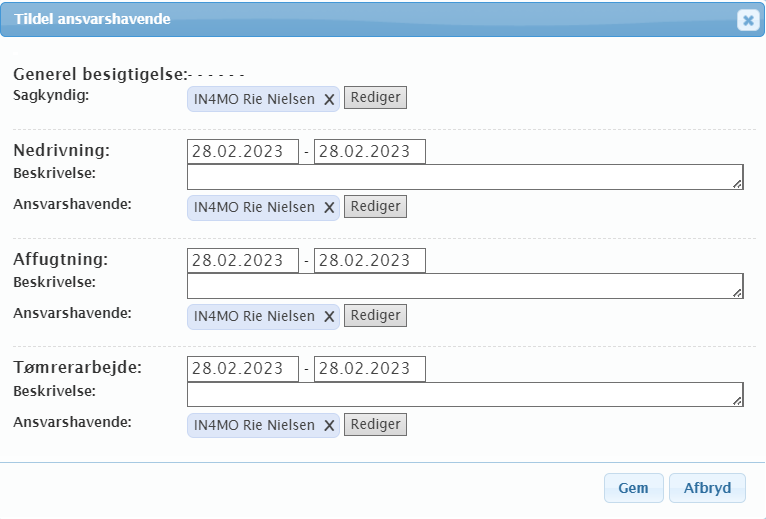Remove IN4MO Rie Nielsen tag under Tømrerarbejde
Viewport: 766px width, 519px height.
coord(329,425)
